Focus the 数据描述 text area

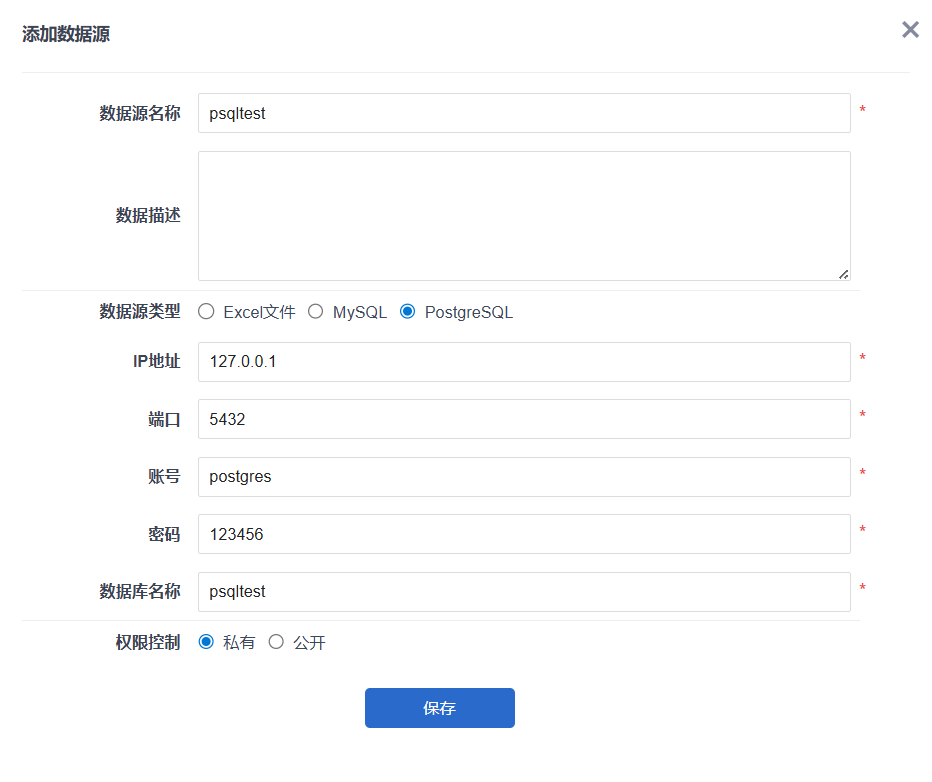pos(524,216)
